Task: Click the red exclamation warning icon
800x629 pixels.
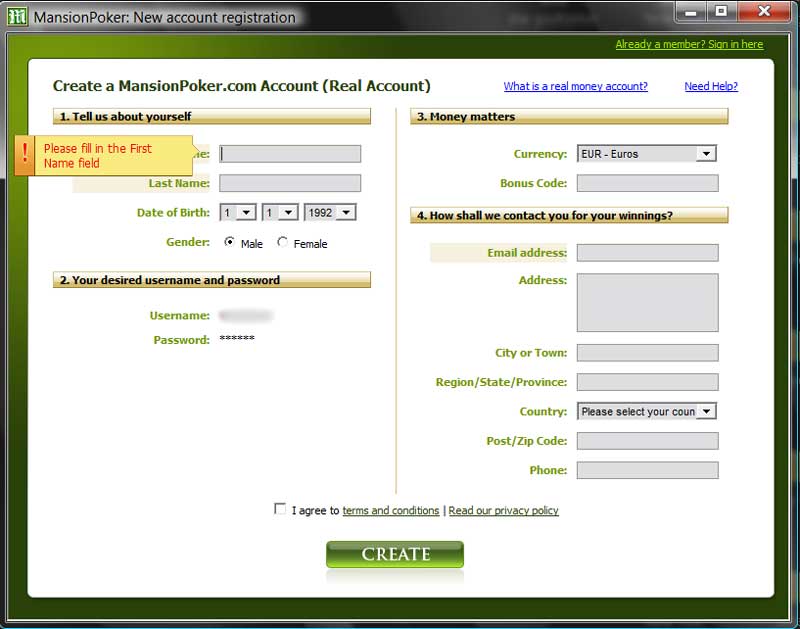Action: (x=24, y=155)
